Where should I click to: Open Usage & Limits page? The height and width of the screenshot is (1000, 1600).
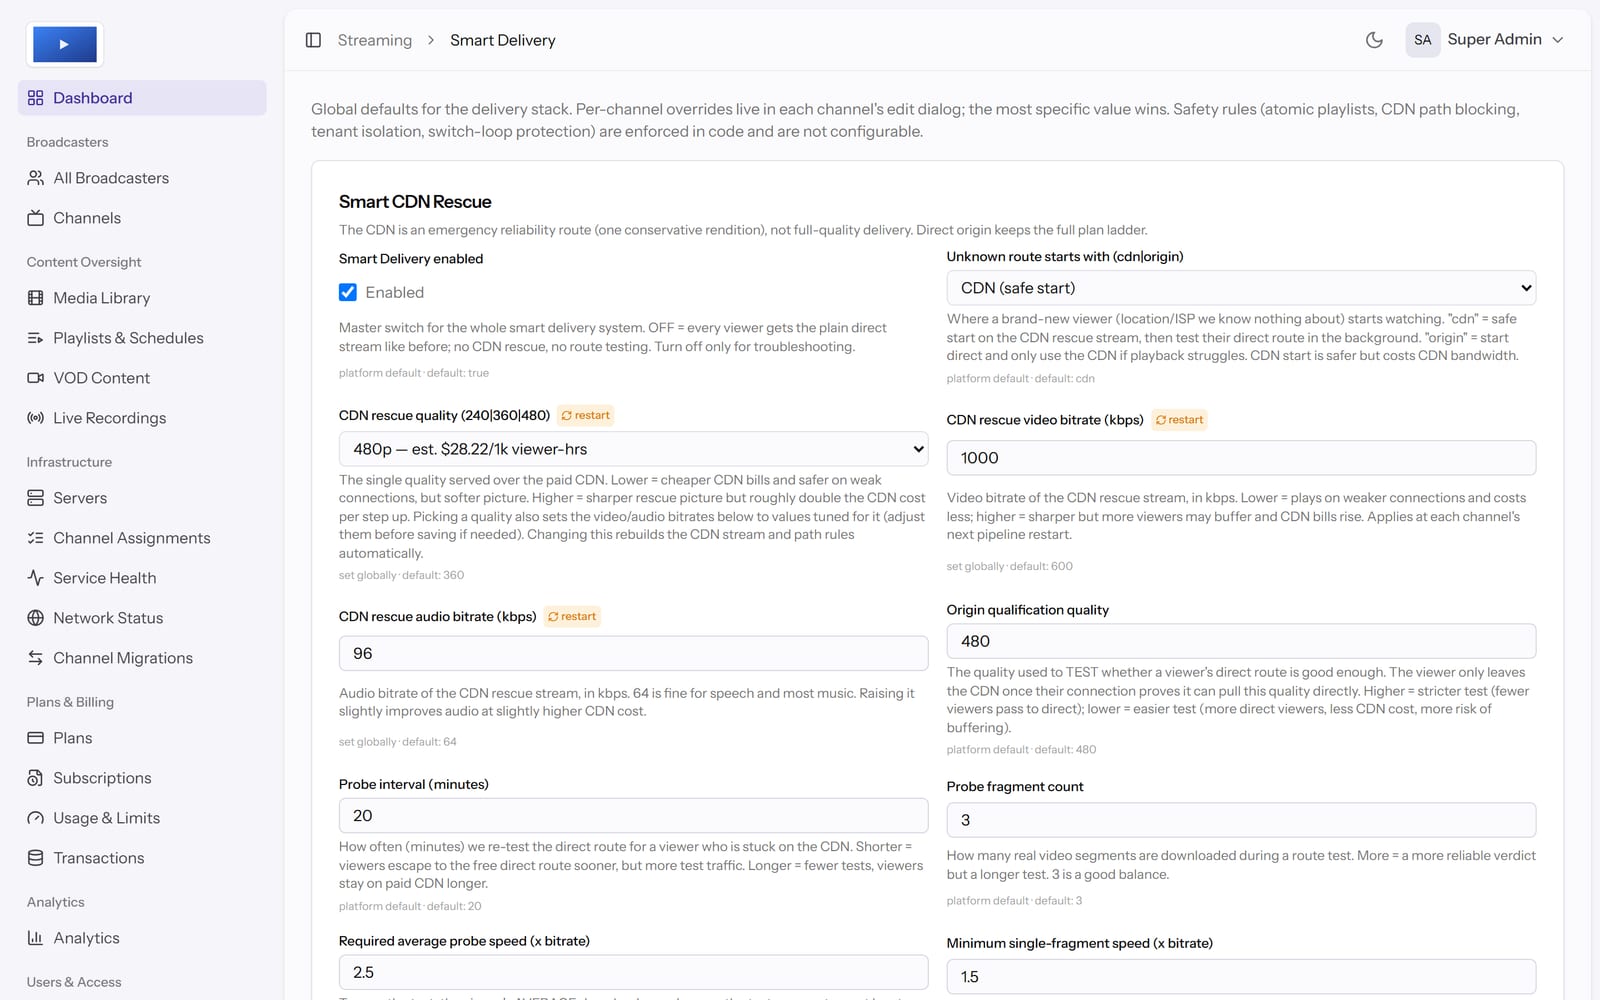pyautogui.click(x=142, y=818)
